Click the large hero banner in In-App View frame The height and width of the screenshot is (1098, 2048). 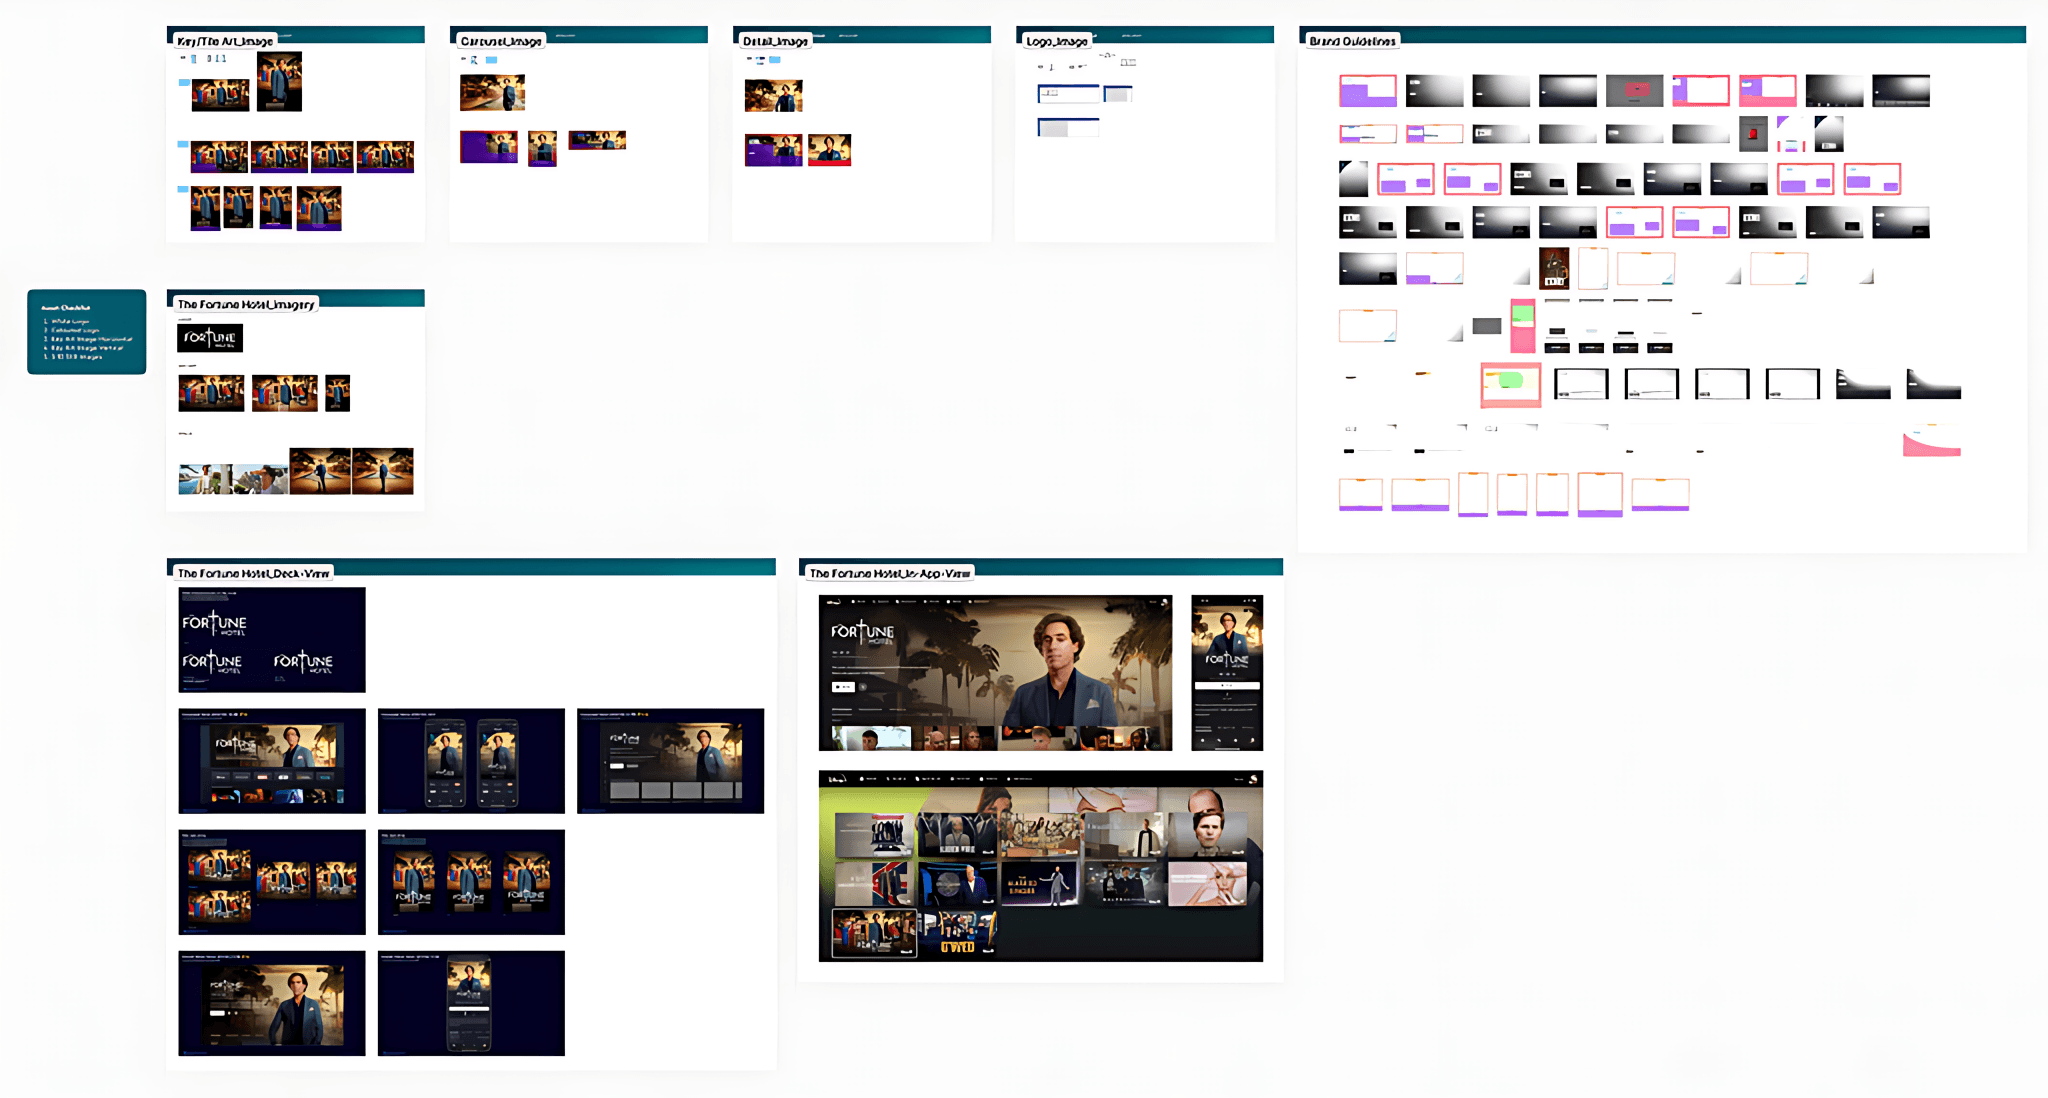(995, 672)
